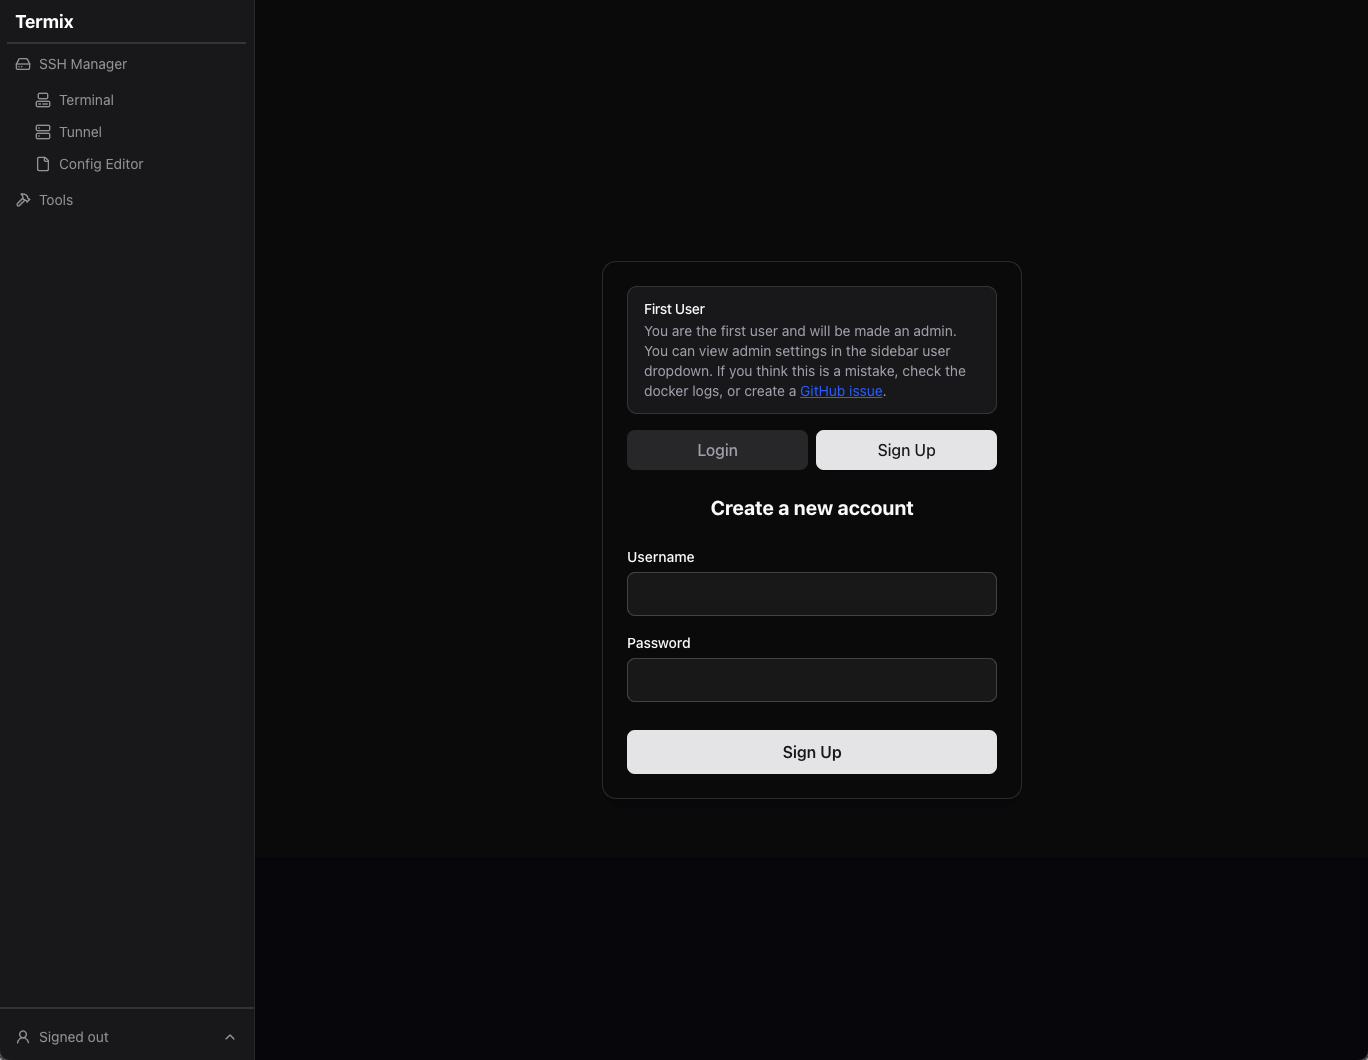The width and height of the screenshot is (1368, 1060).
Task: Click the Username field label
Action: tap(660, 557)
